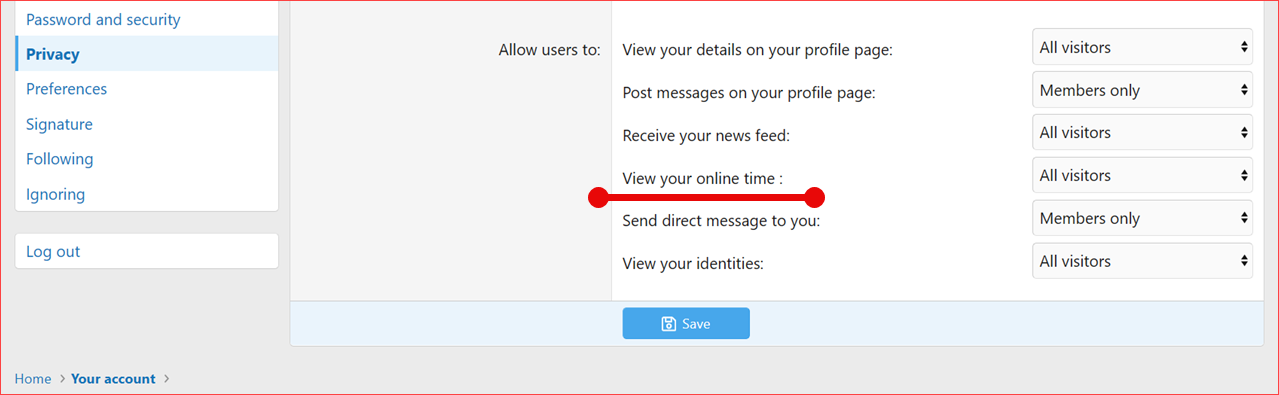Select the Privacy sidebar item
This screenshot has width=1279, height=395.
tap(147, 54)
